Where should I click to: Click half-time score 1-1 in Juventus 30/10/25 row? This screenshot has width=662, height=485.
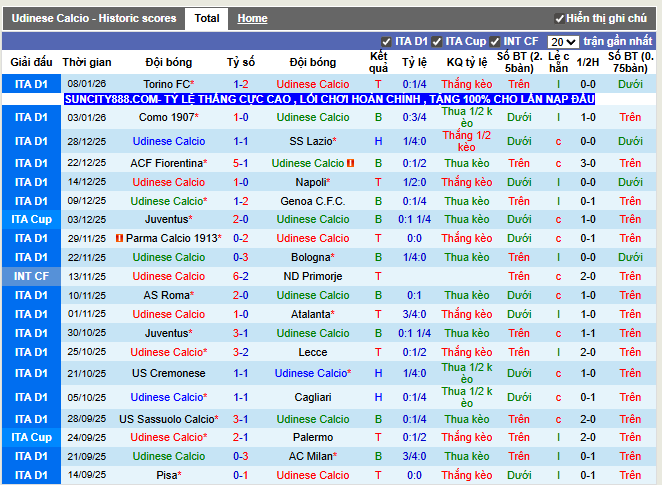click(588, 333)
